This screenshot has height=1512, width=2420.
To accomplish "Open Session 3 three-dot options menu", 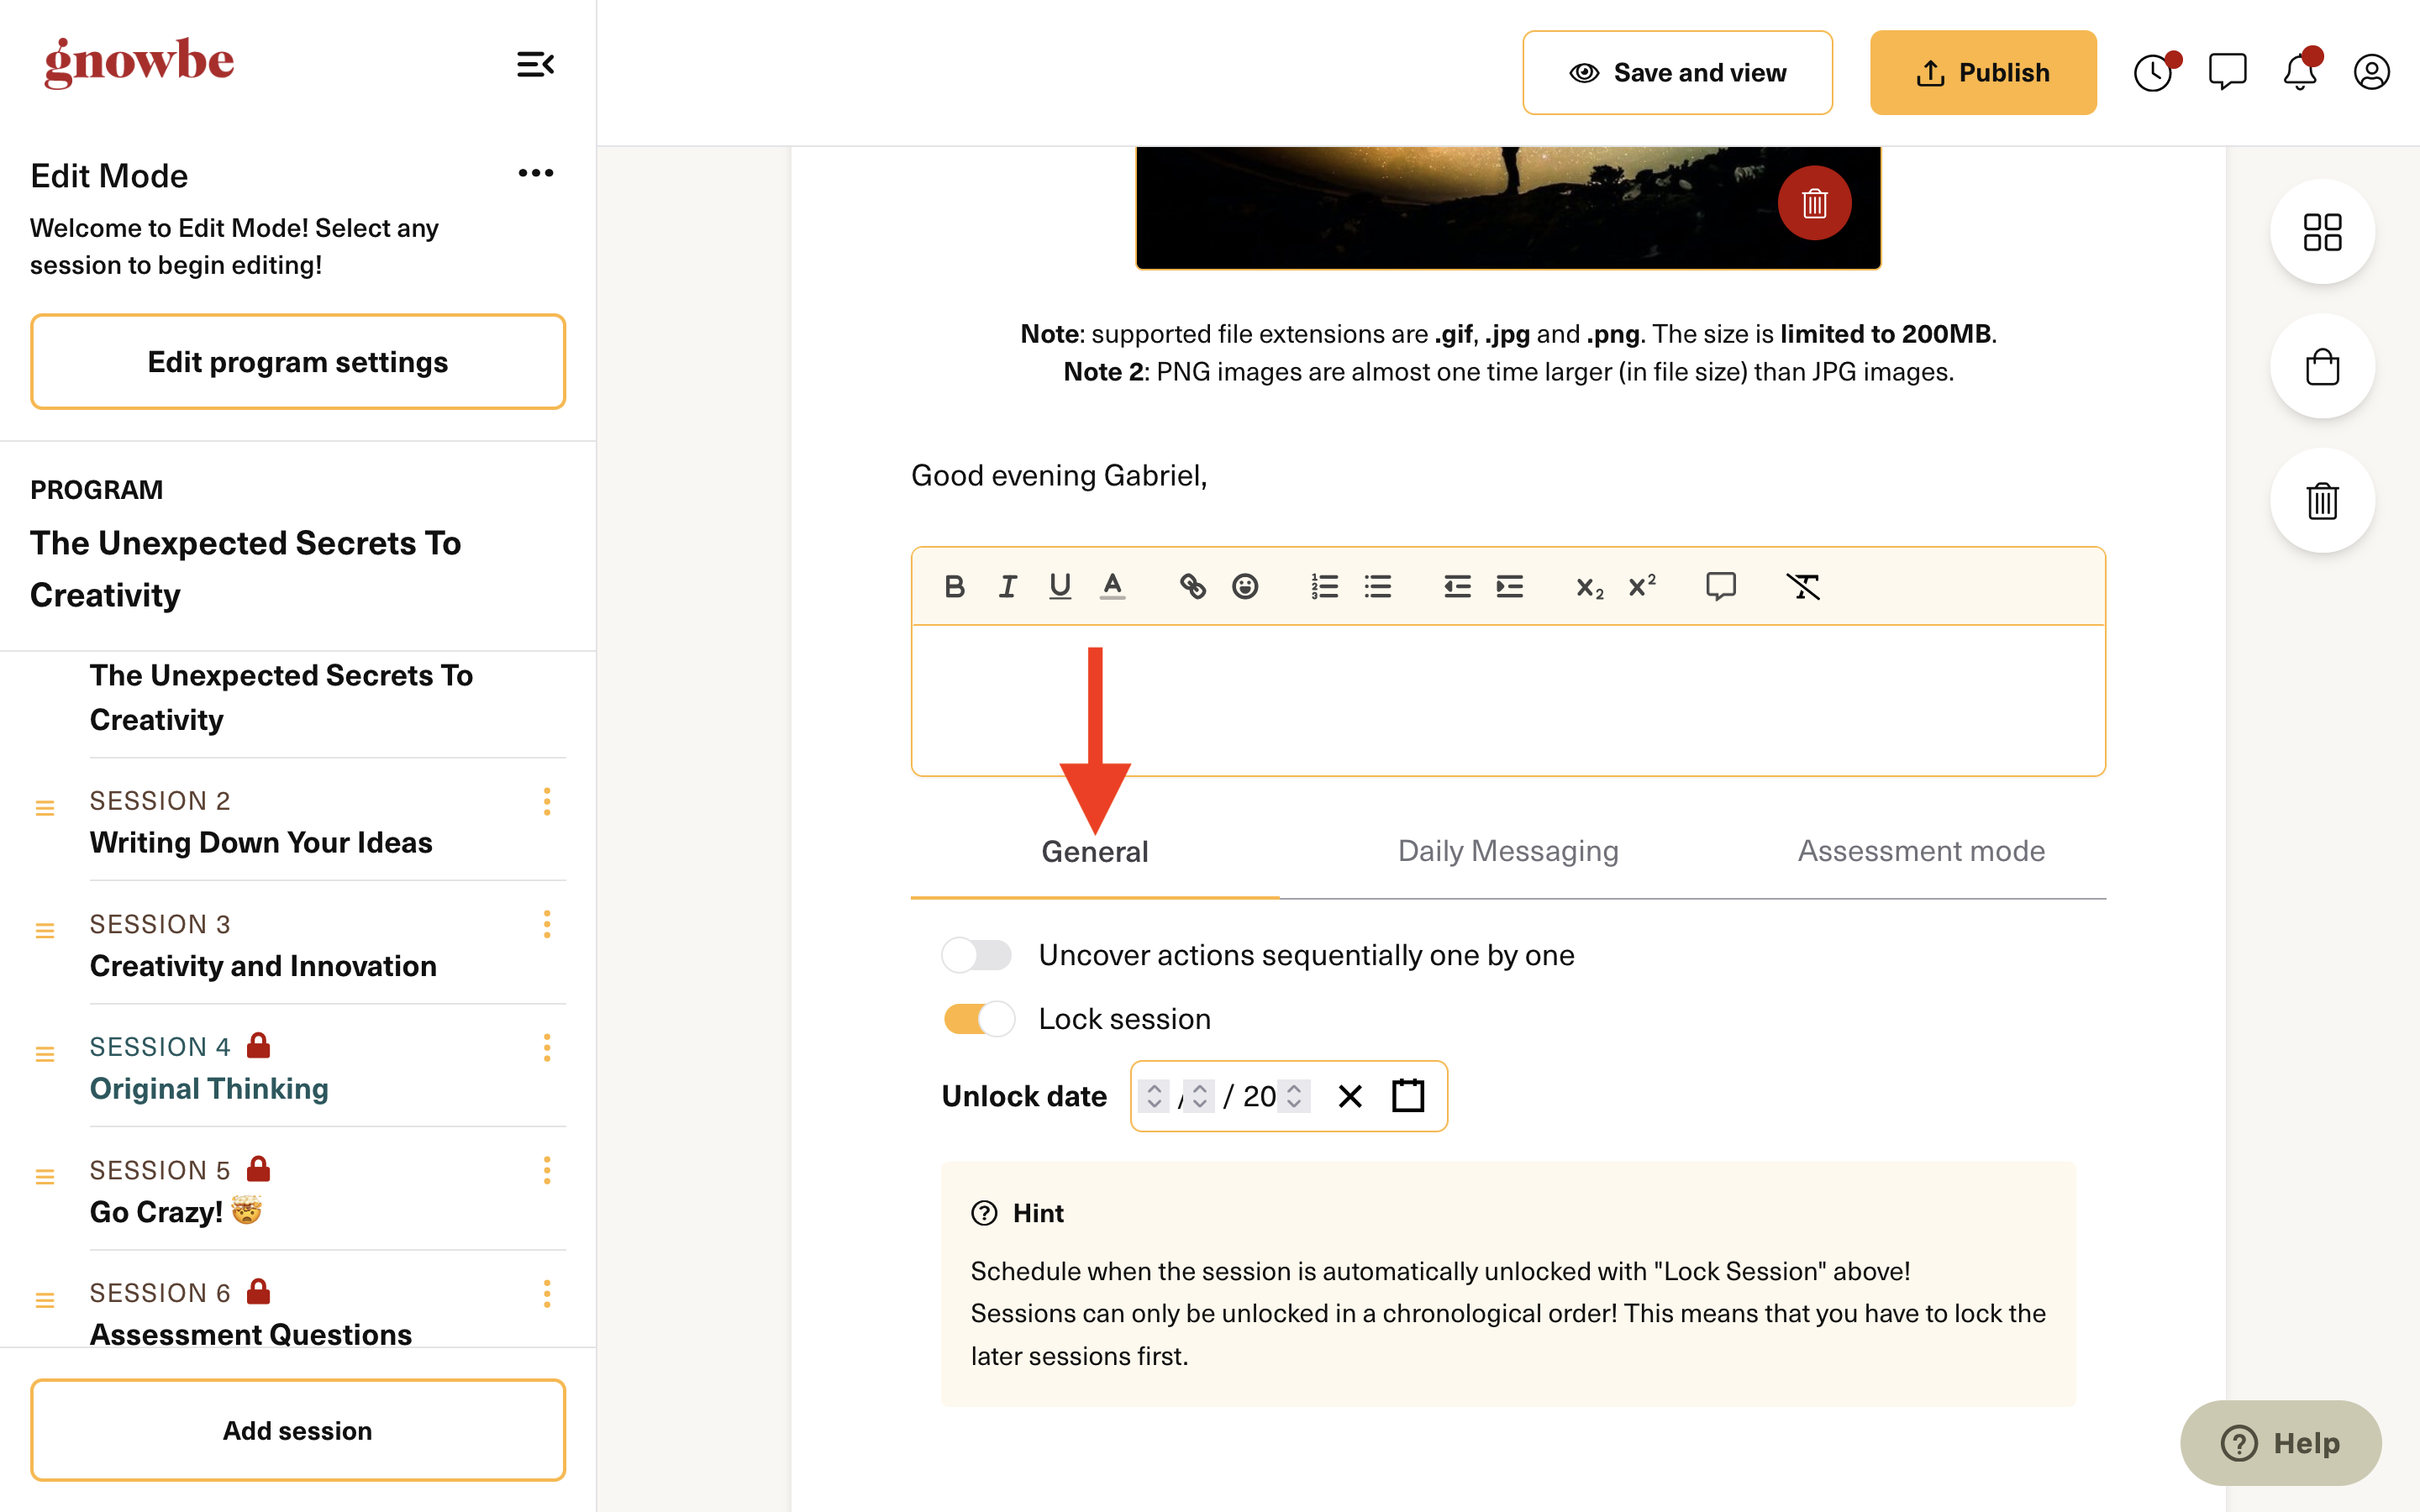I will pyautogui.click(x=546, y=924).
